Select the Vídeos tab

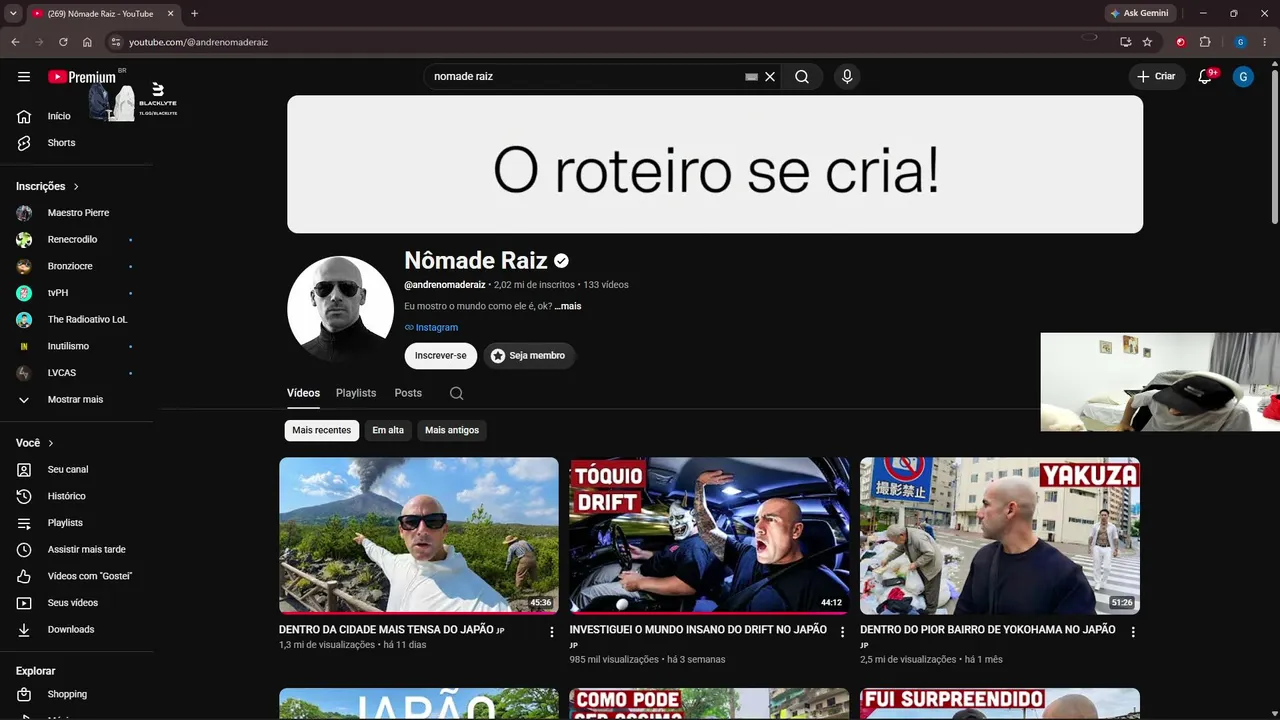click(x=303, y=393)
